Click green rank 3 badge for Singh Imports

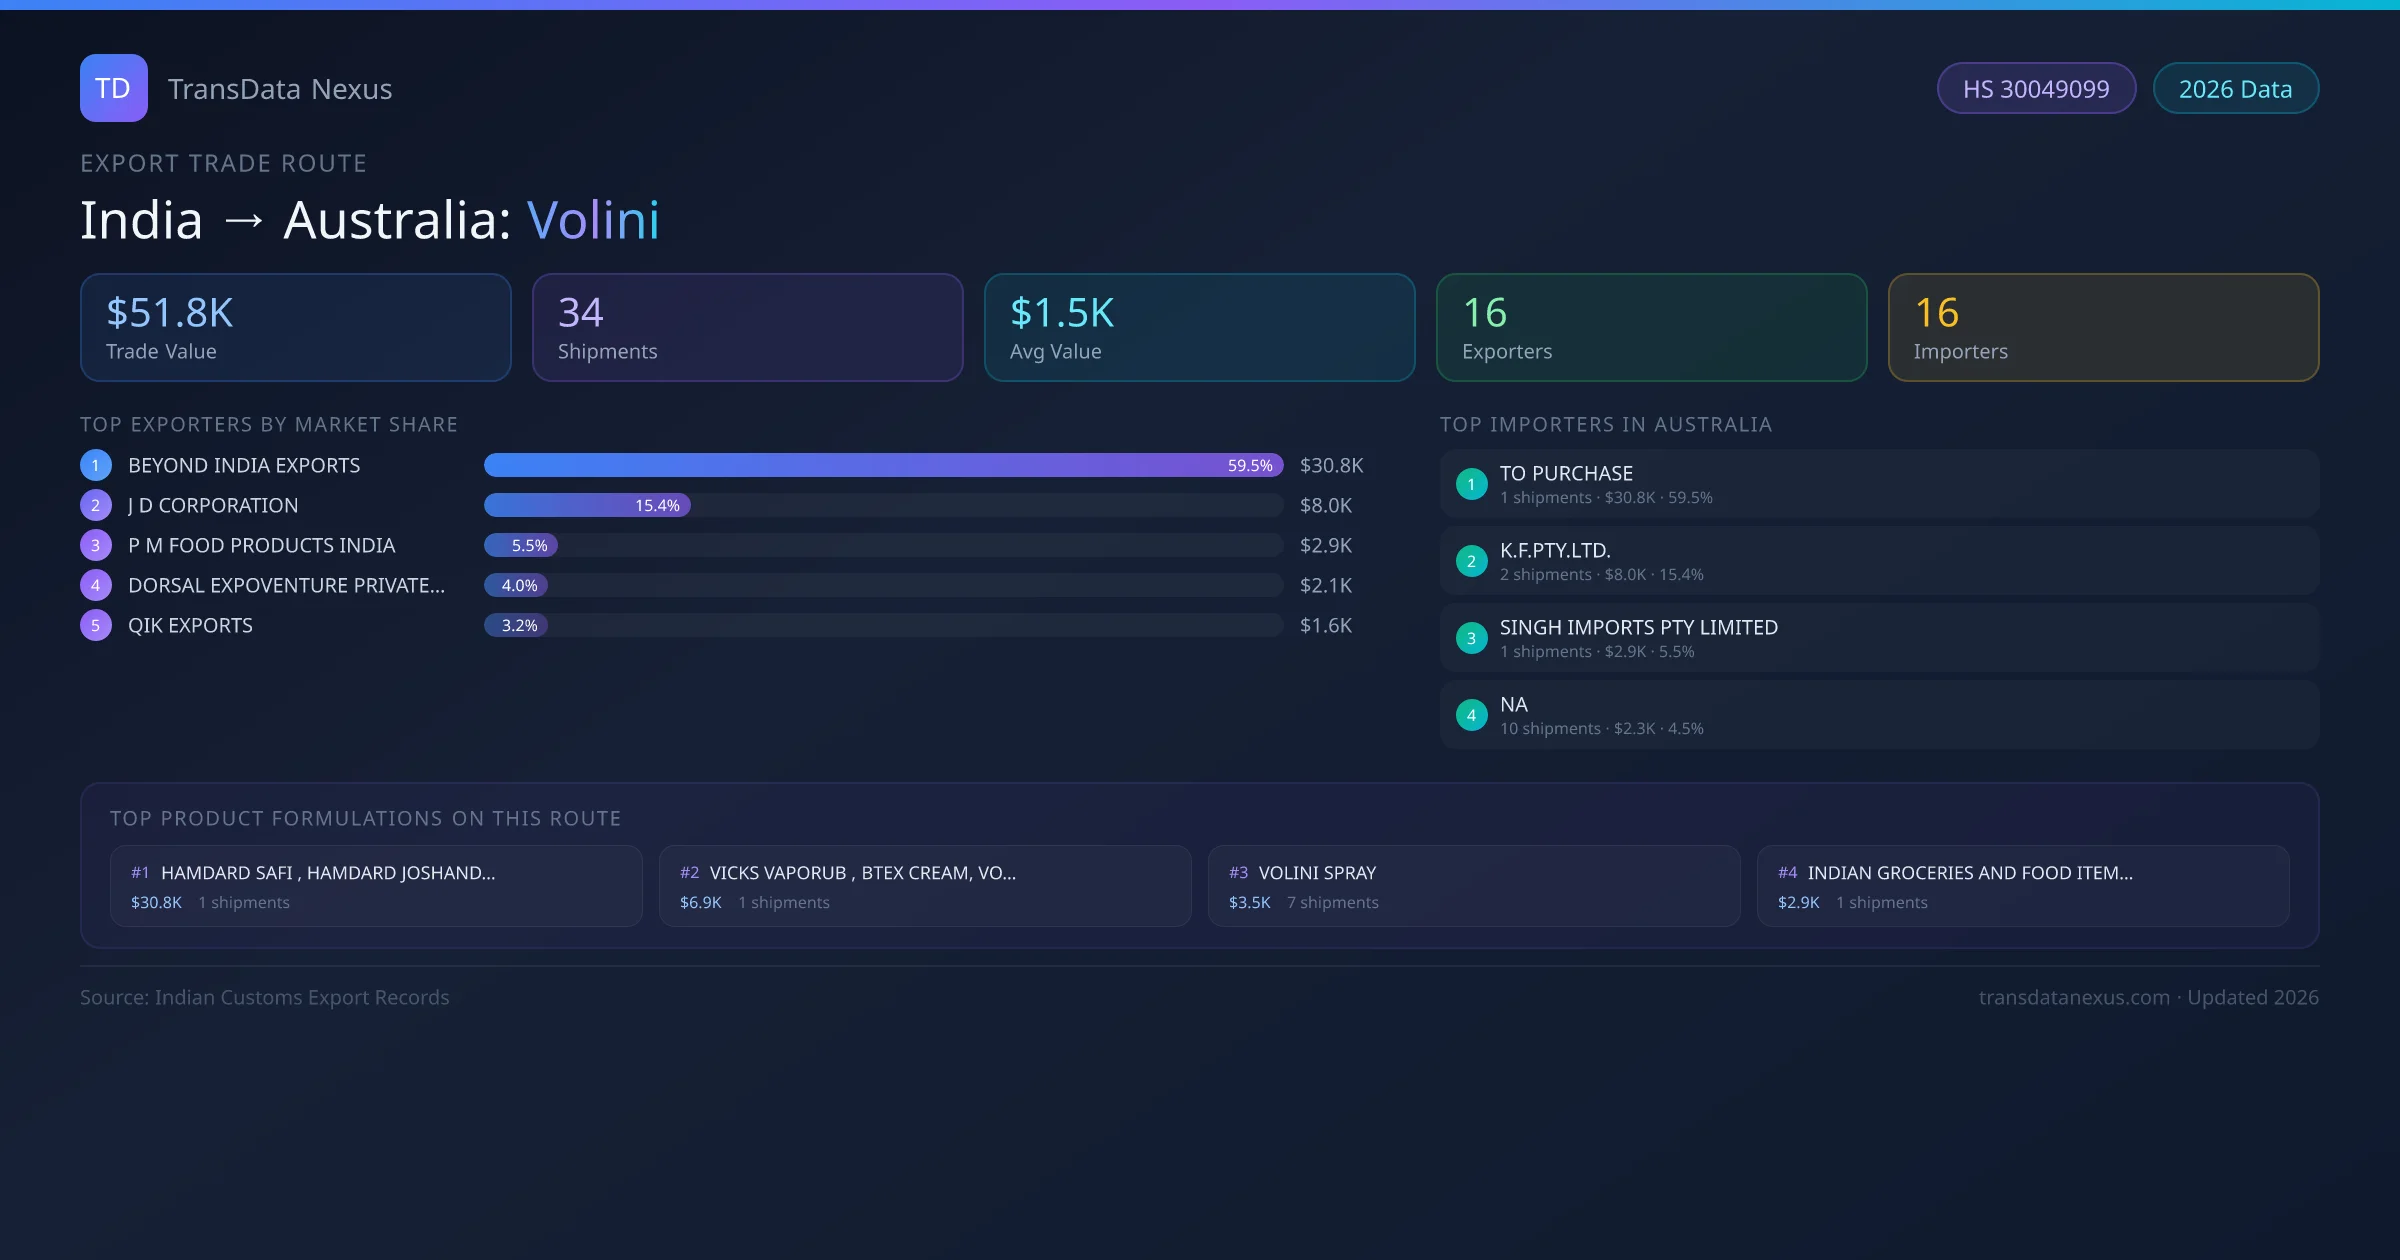point(1471,638)
